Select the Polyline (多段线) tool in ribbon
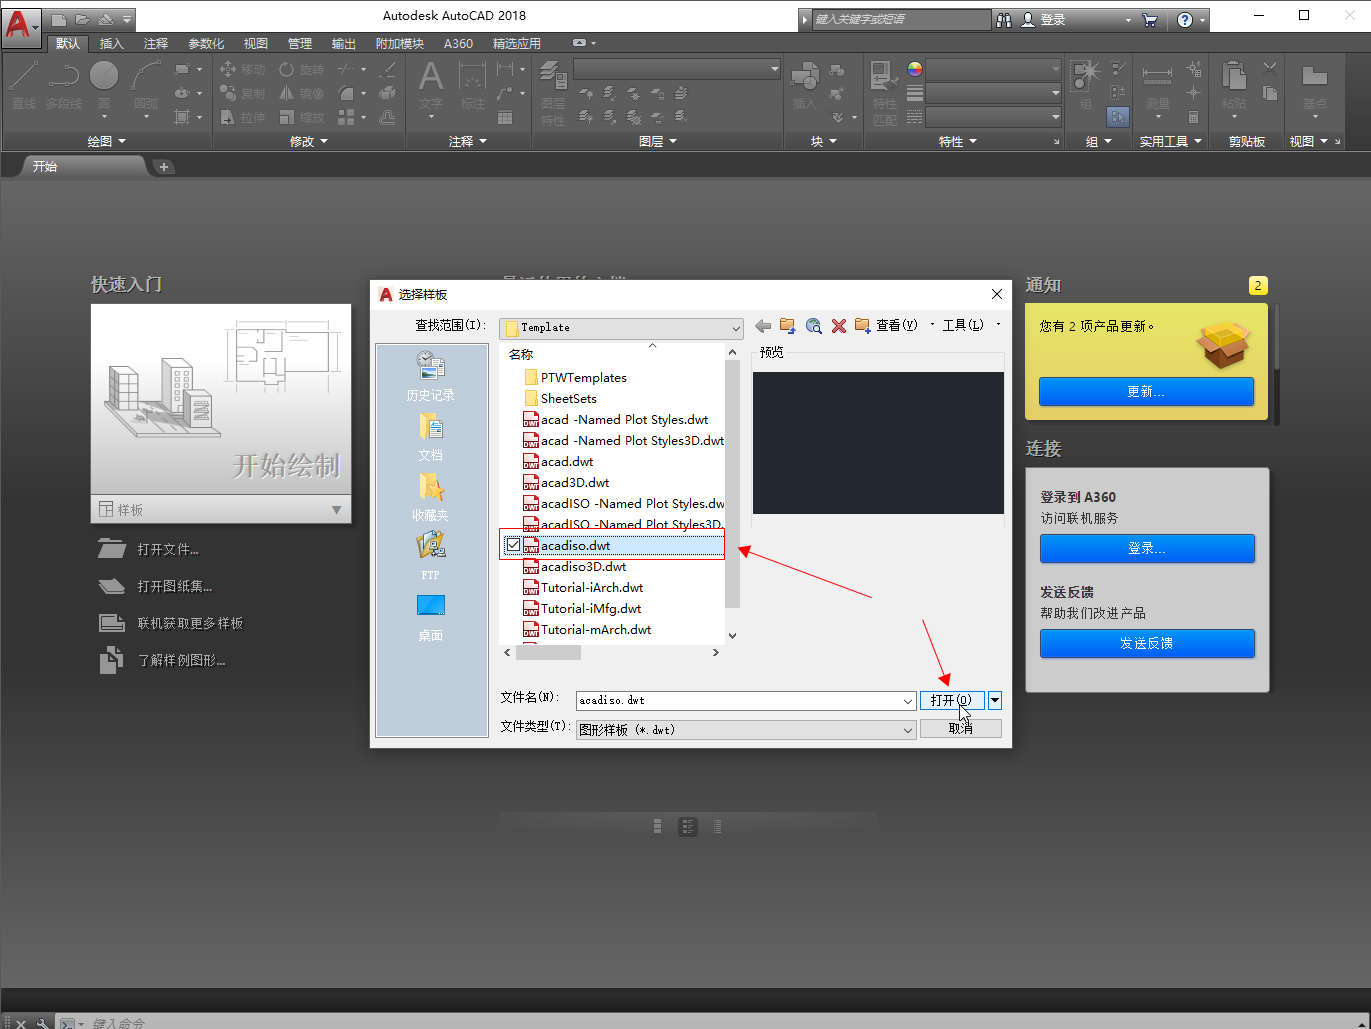1371x1029 pixels. pyautogui.click(x=64, y=84)
